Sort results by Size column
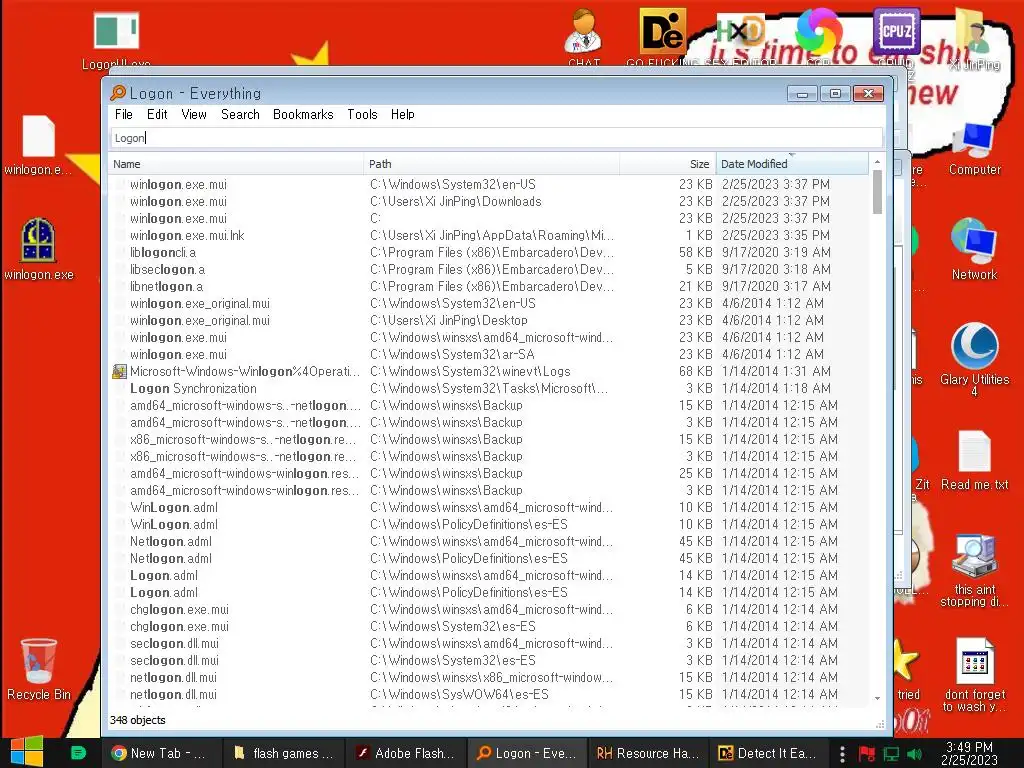 (667, 164)
